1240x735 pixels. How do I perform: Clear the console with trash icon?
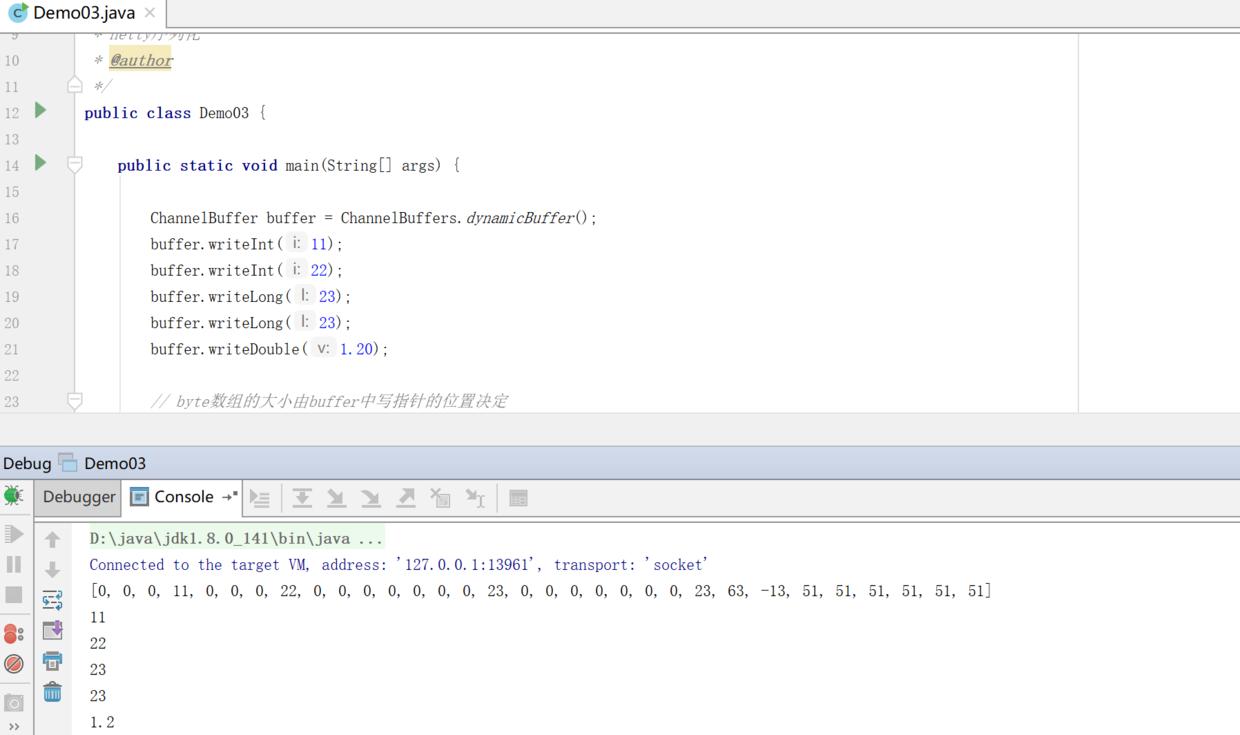(52, 691)
